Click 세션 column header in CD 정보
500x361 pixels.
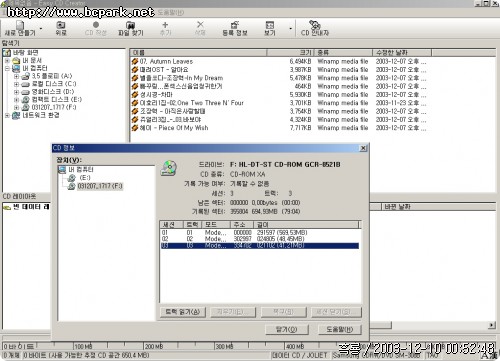pyautogui.click(x=172, y=225)
